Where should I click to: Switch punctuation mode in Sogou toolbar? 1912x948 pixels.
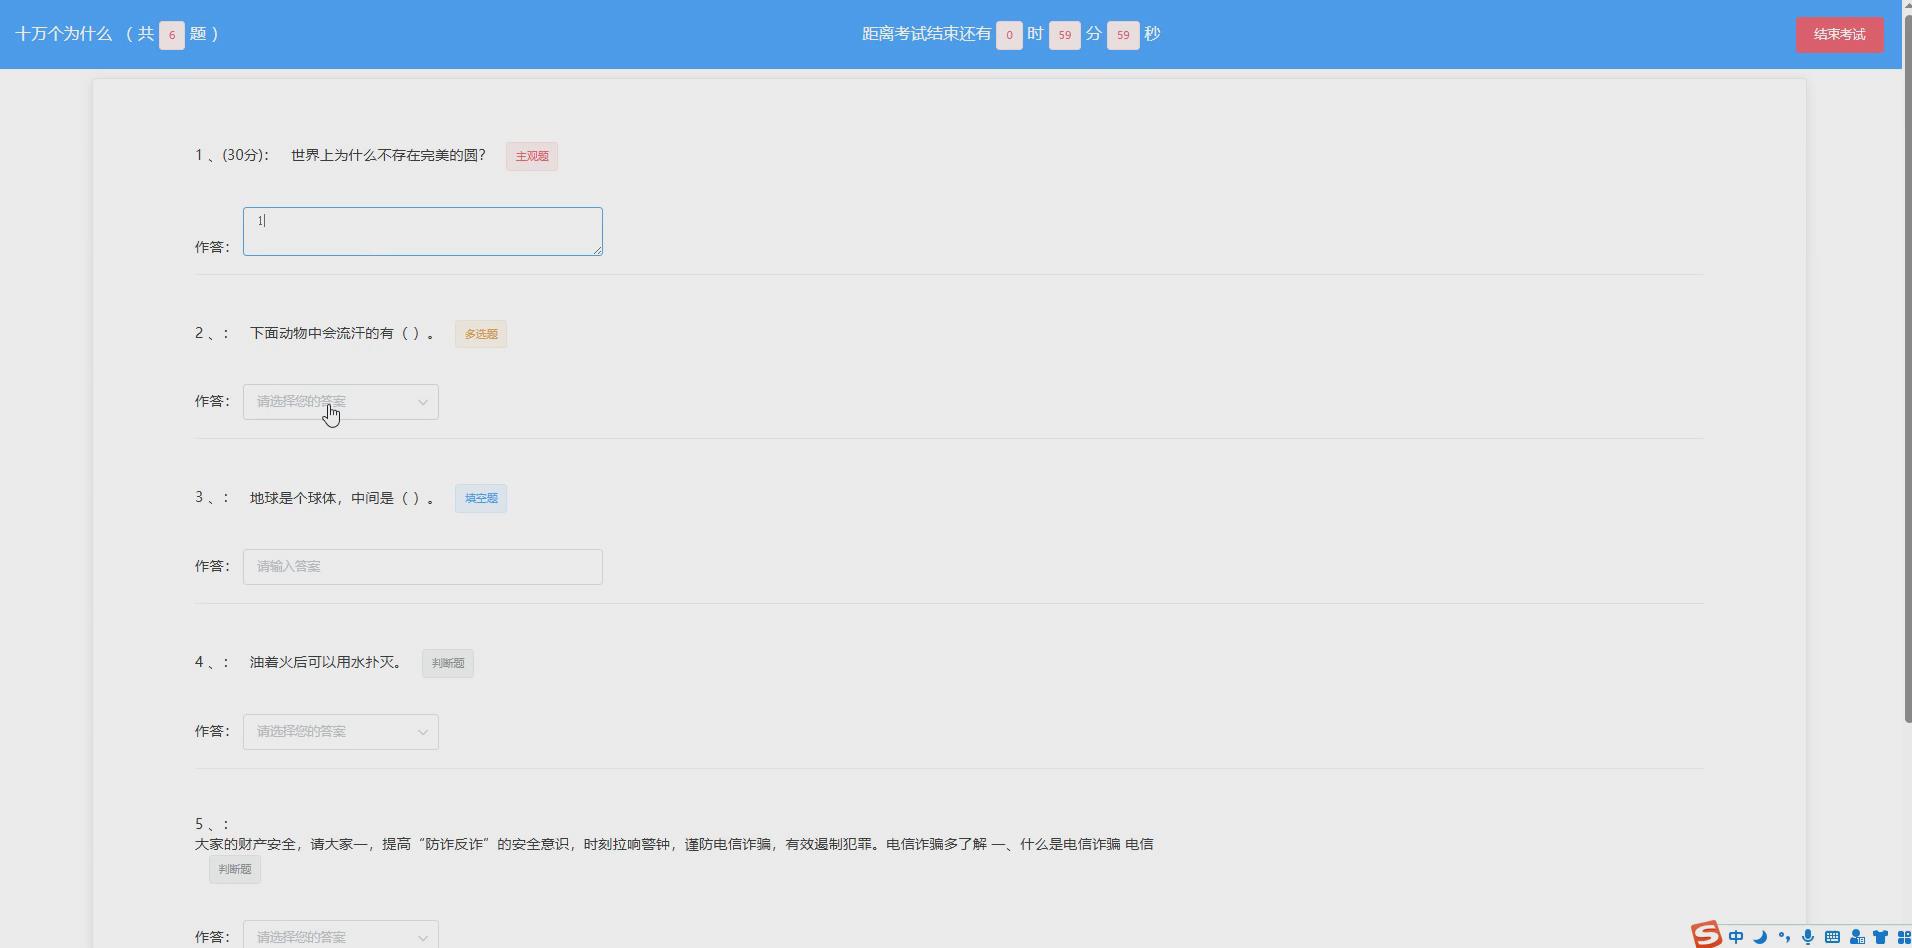click(x=1784, y=937)
